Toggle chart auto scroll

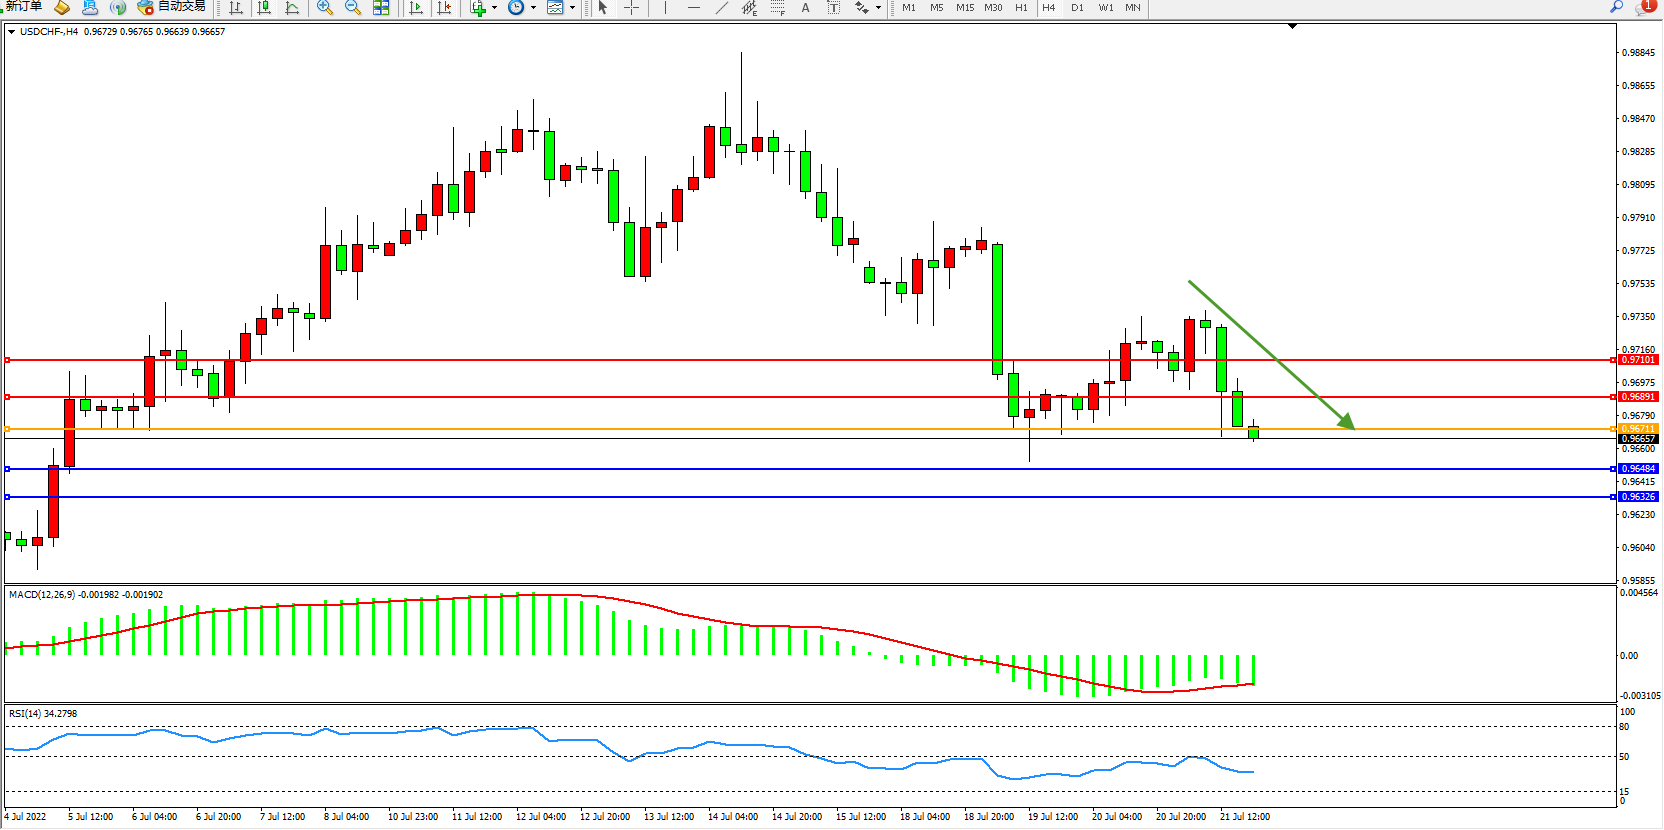coord(416,8)
